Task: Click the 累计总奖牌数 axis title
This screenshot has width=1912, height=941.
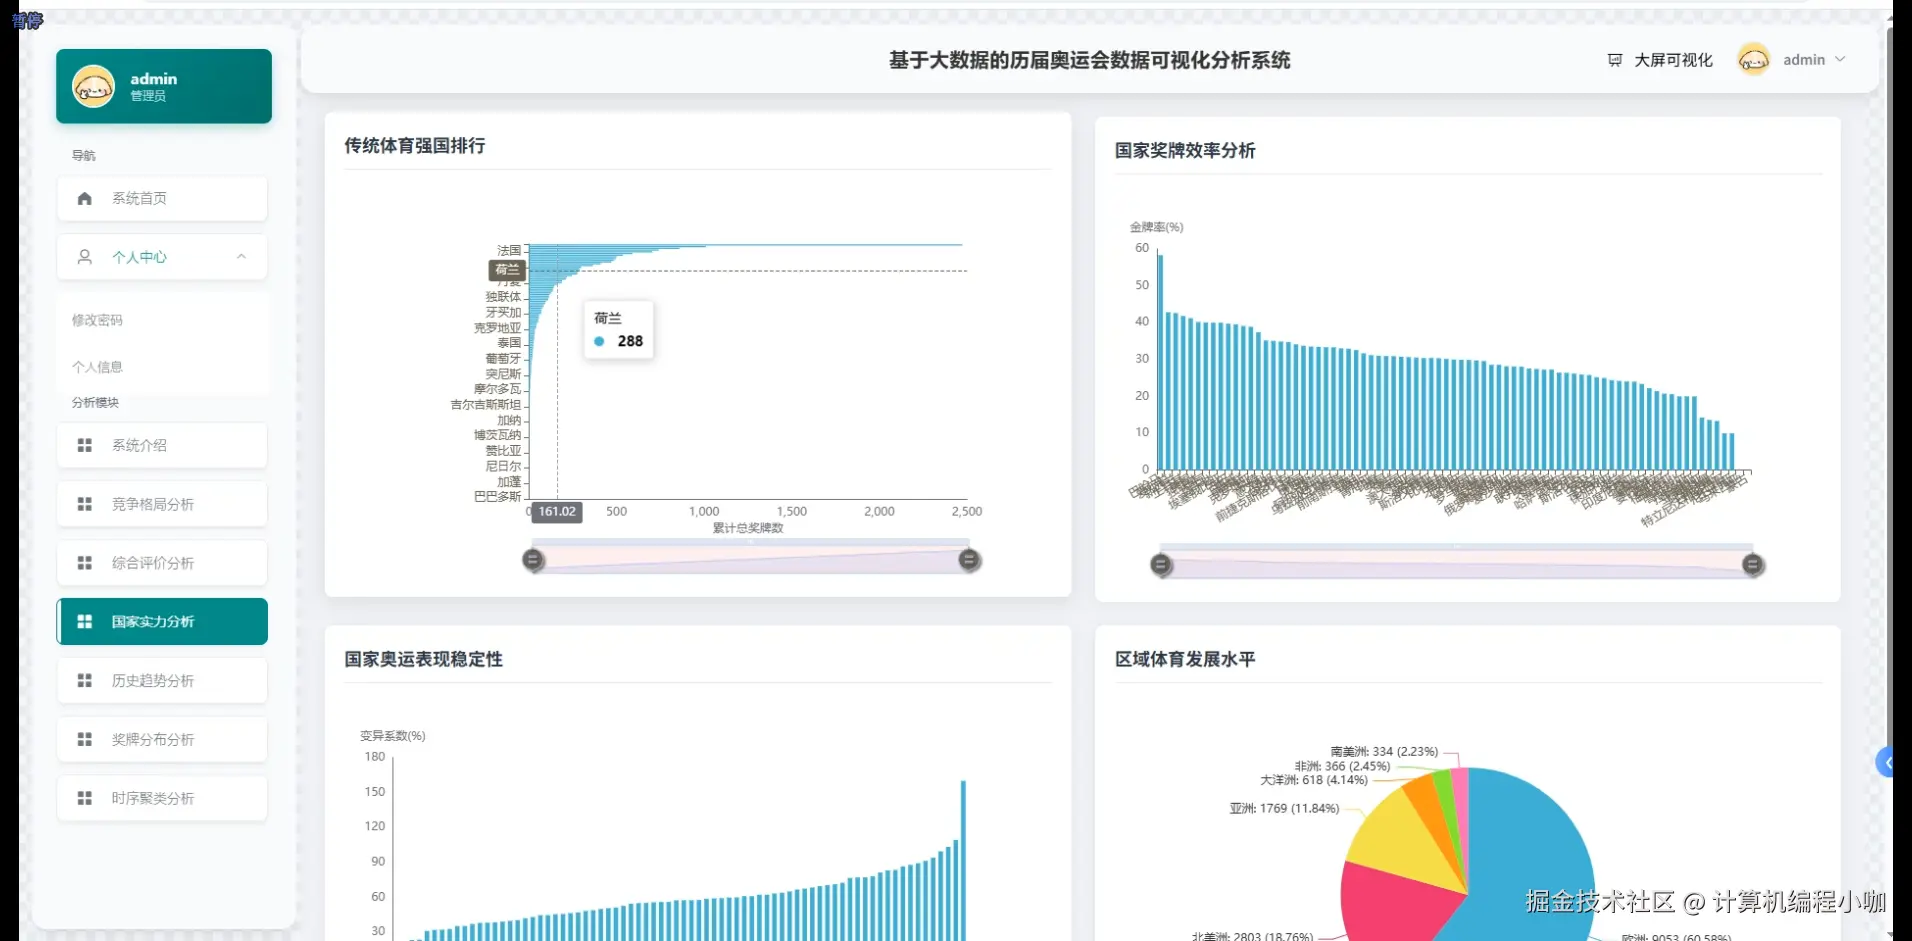Action: point(748,528)
